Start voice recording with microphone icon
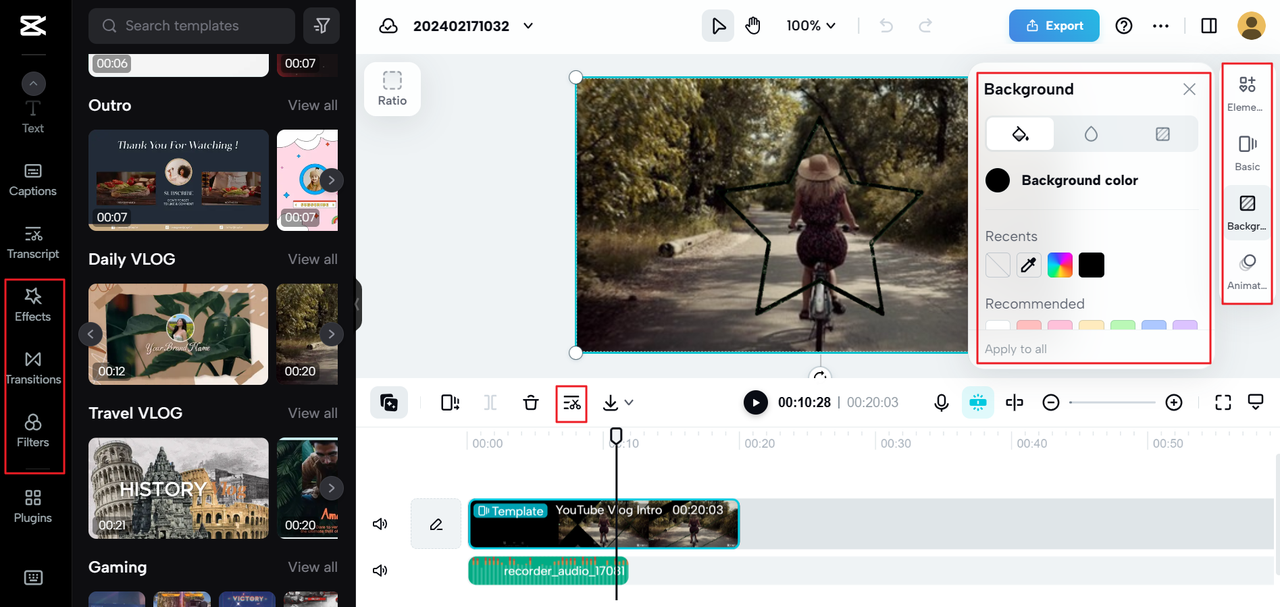Viewport: 1280px width, 607px height. point(941,402)
